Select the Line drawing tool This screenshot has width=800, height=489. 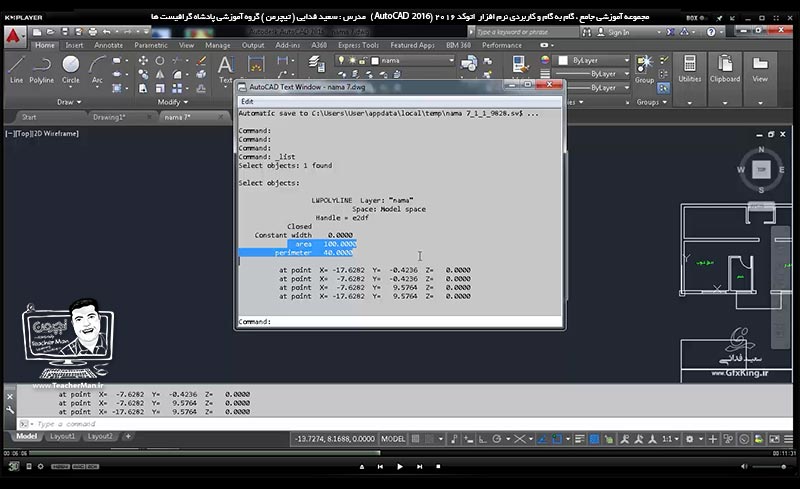click(16, 70)
